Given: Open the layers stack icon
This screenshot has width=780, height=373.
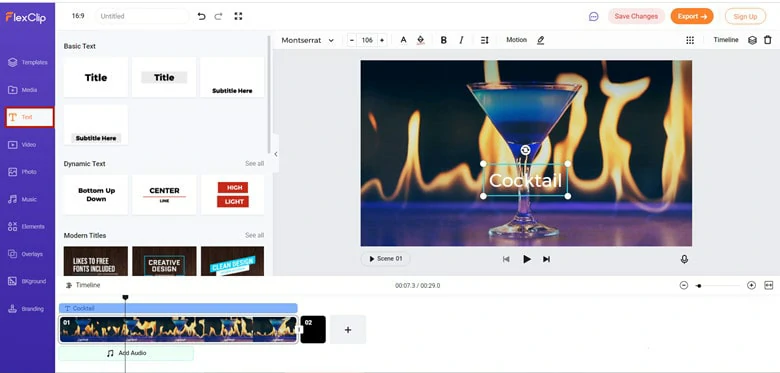Looking at the screenshot, I should point(752,40).
